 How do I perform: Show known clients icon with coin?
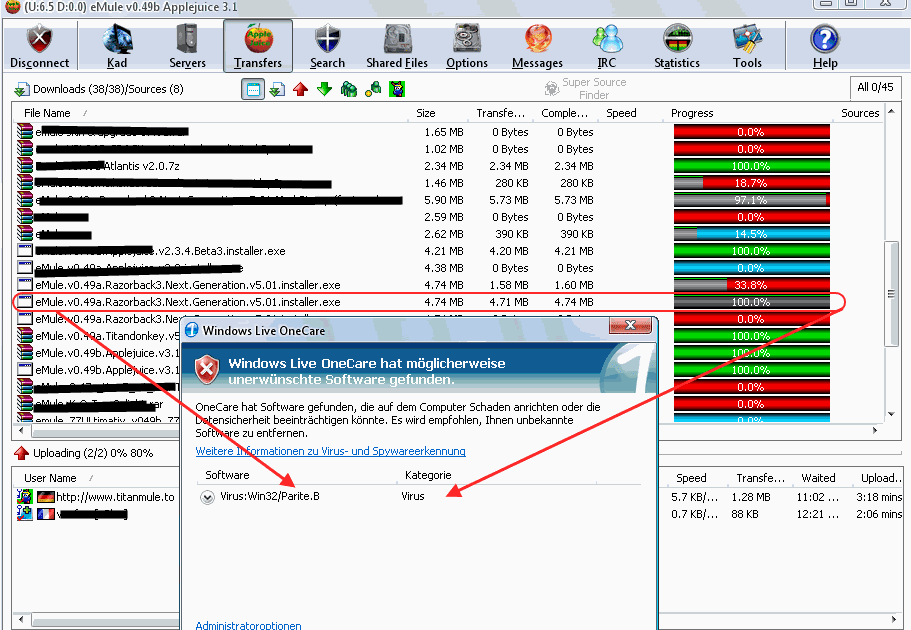pyautogui.click(x=373, y=90)
